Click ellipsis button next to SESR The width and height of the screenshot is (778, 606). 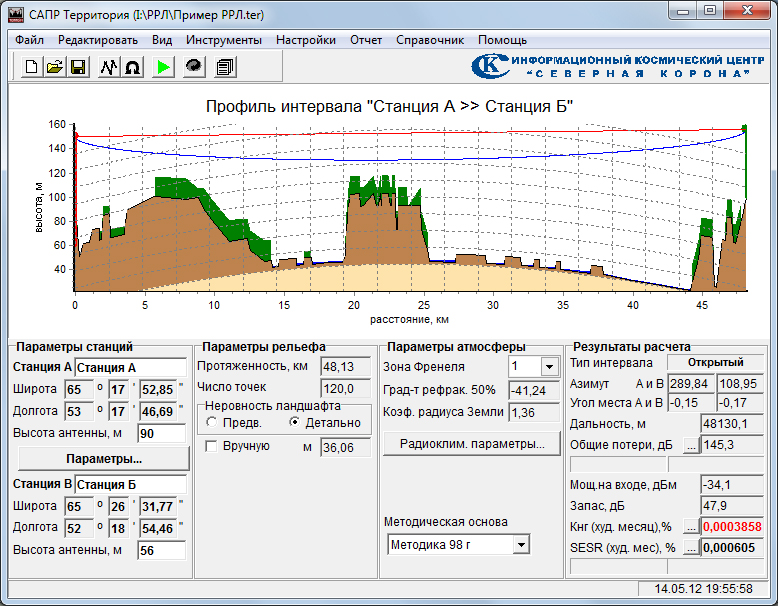coord(691,548)
